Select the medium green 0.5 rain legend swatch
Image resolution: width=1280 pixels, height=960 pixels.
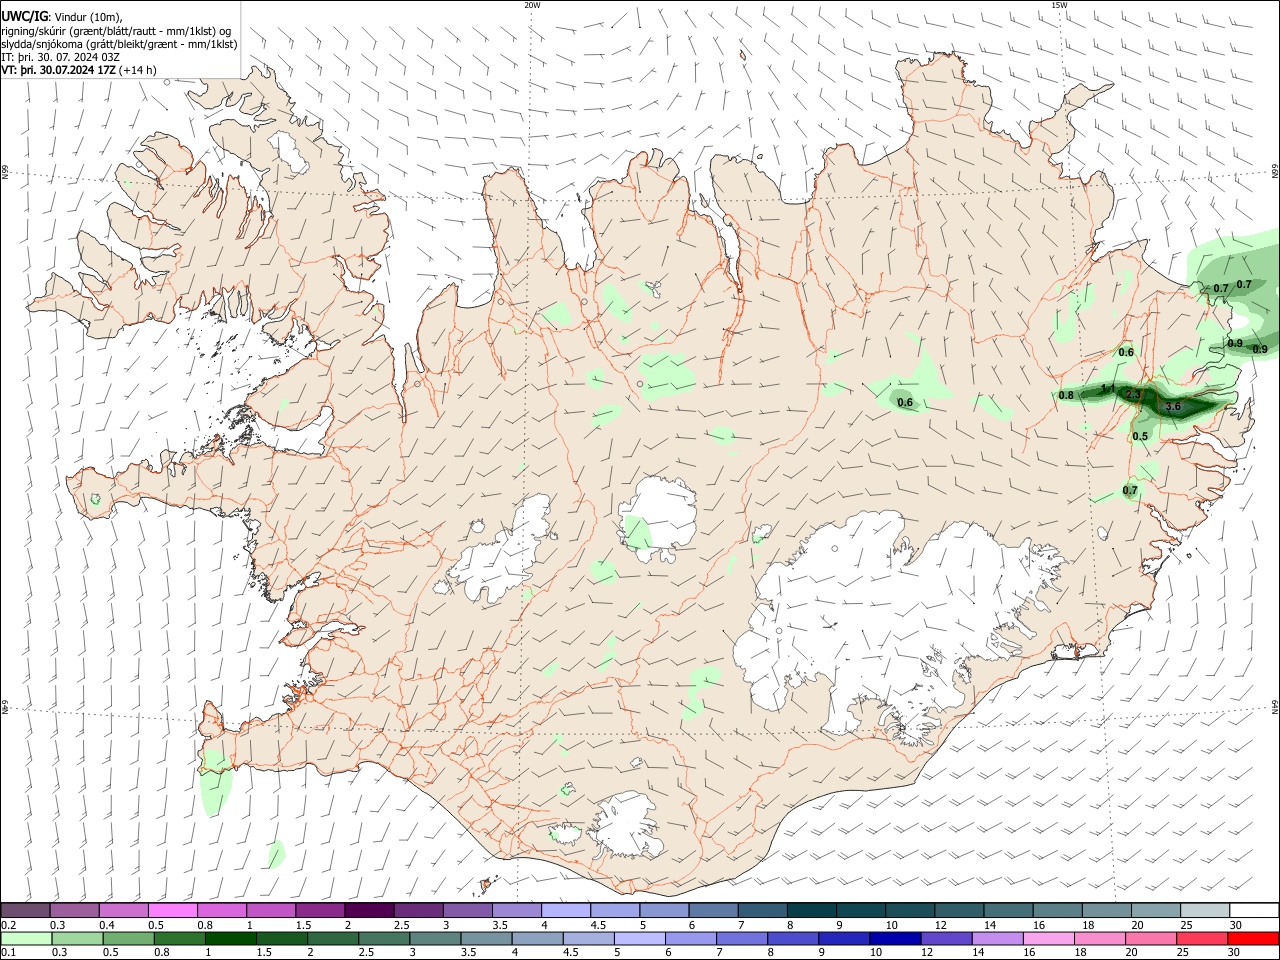click(128, 939)
